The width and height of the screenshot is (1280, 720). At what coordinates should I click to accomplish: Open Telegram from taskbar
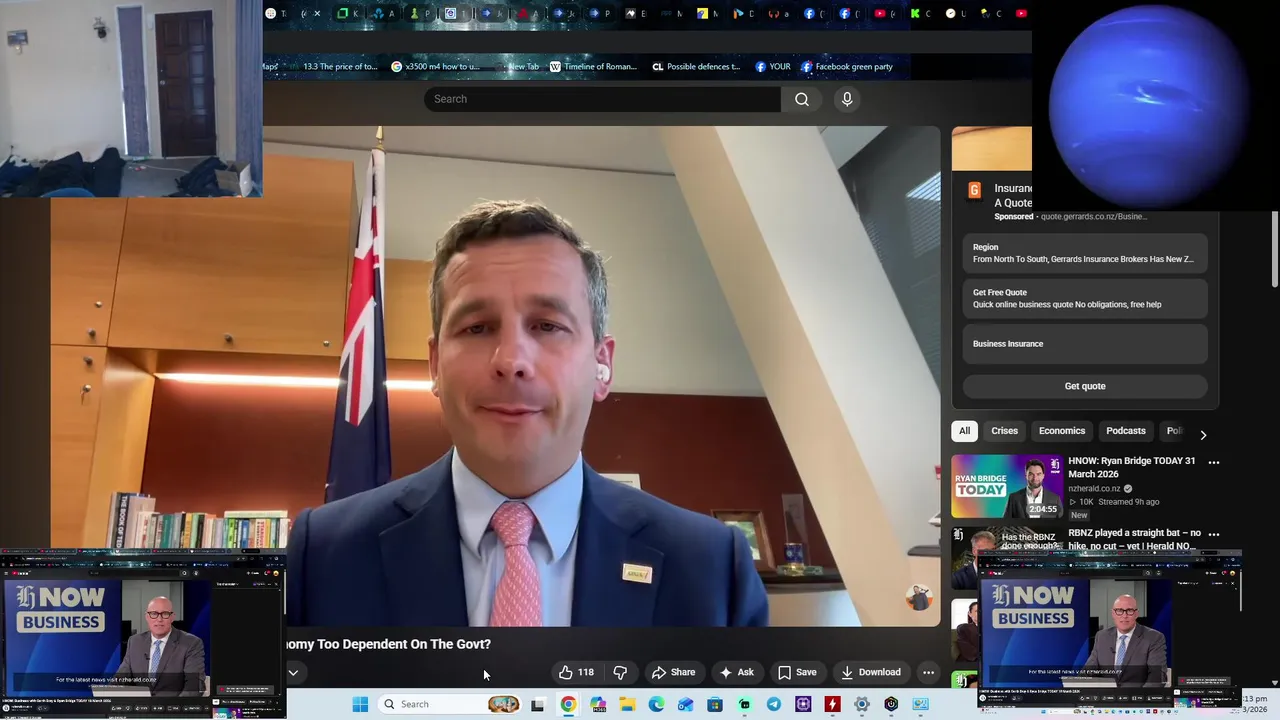coord(774,704)
